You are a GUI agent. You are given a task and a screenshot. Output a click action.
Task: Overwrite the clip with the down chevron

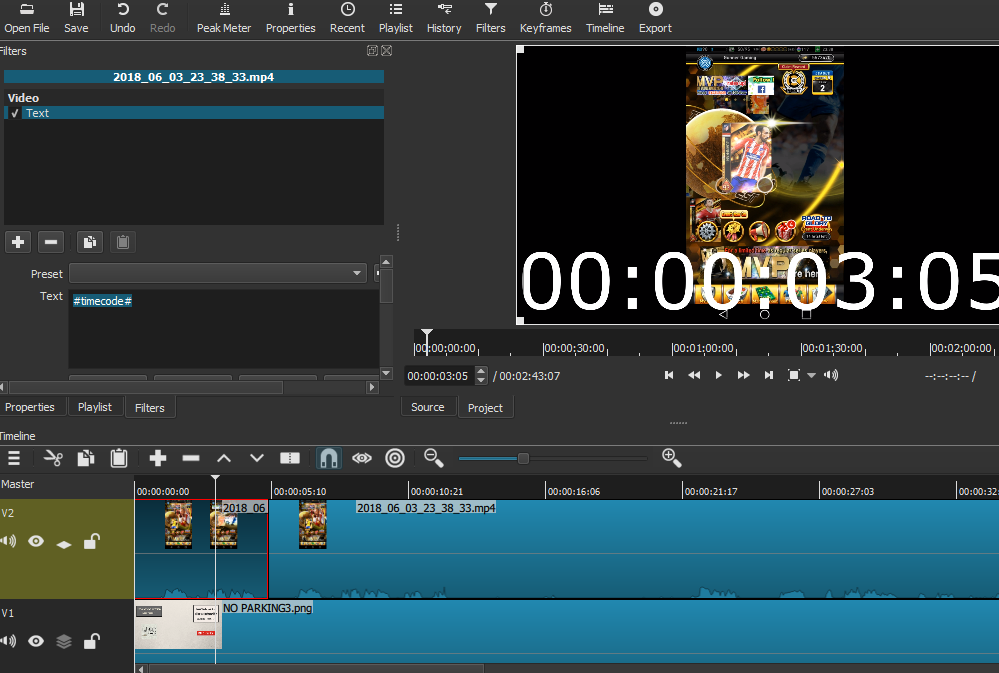coord(257,458)
